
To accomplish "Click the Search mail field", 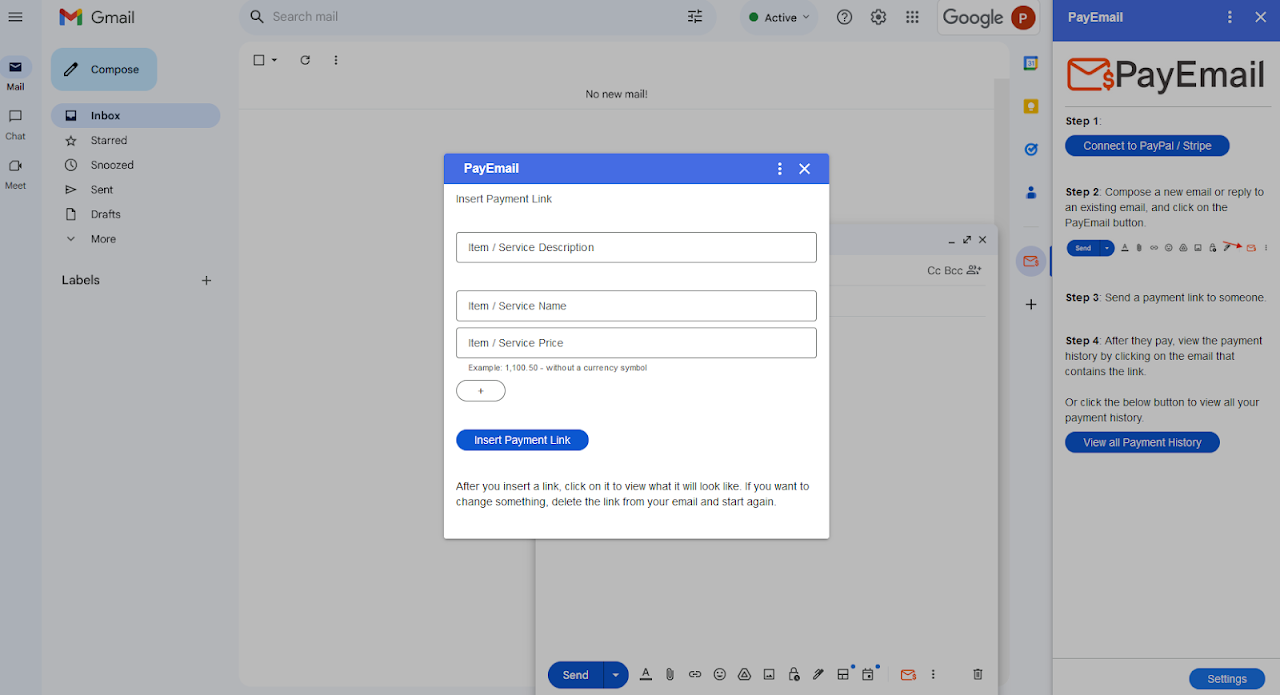I will coord(475,17).
